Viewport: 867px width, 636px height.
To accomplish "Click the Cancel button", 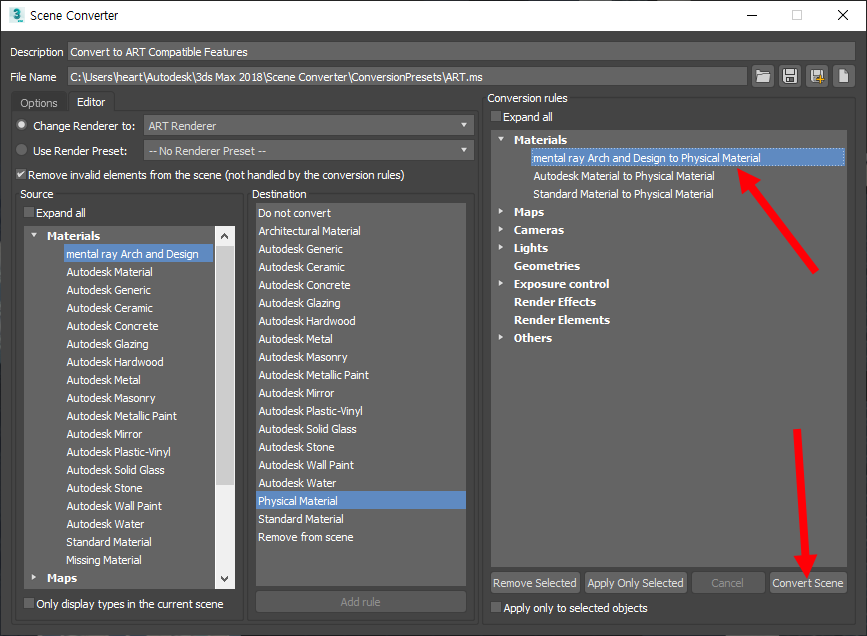I will [727, 583].
